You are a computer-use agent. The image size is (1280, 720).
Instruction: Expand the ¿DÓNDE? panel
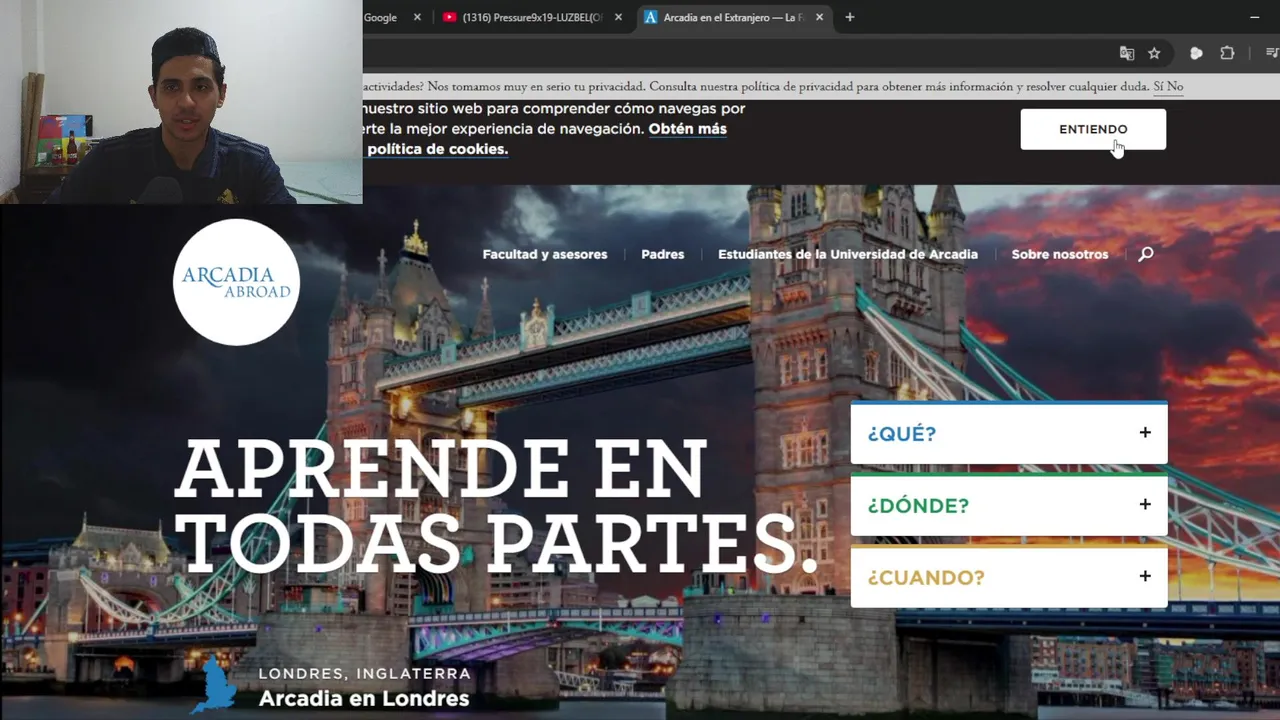click(1009, 505)
